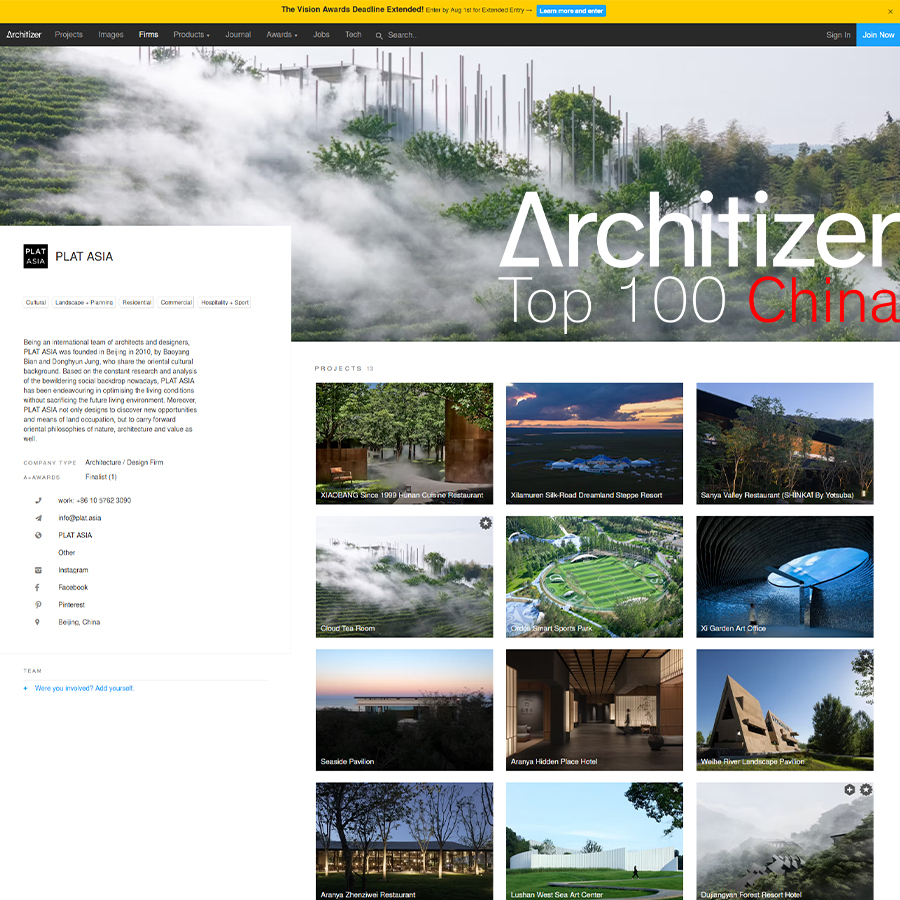
Task: Select the Landscape + Planning tag
Action: tap(84, 302)
